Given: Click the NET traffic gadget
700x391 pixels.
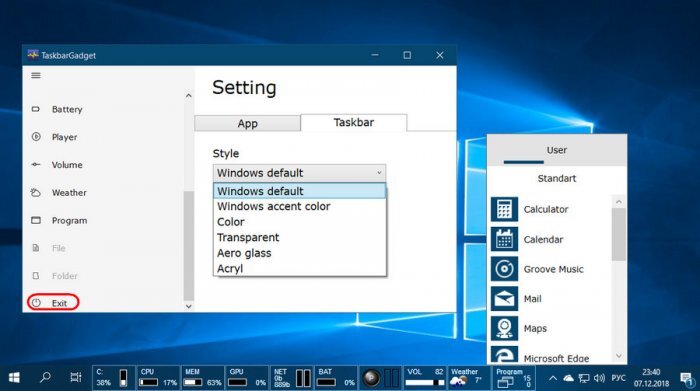Looking at the screenshot, I should 292,378.
